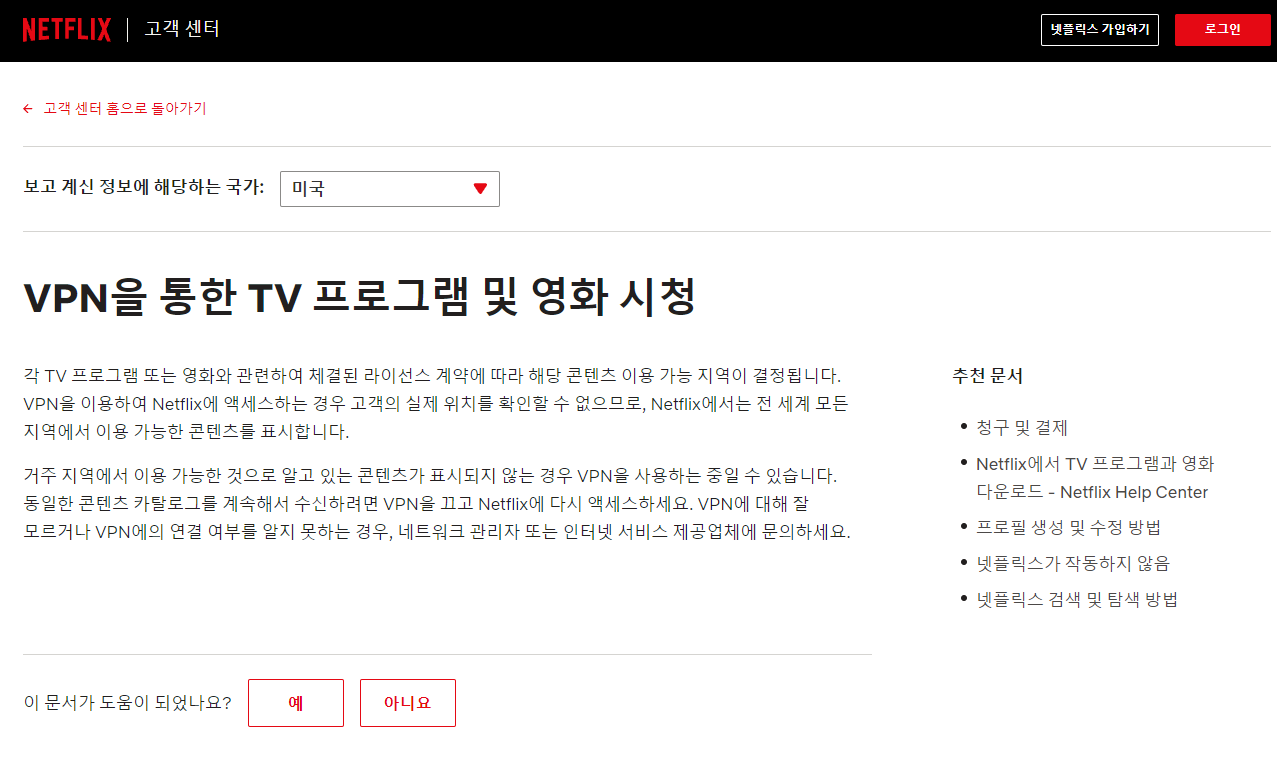Open the 청구 및 결제 article

pos(1022,428)
